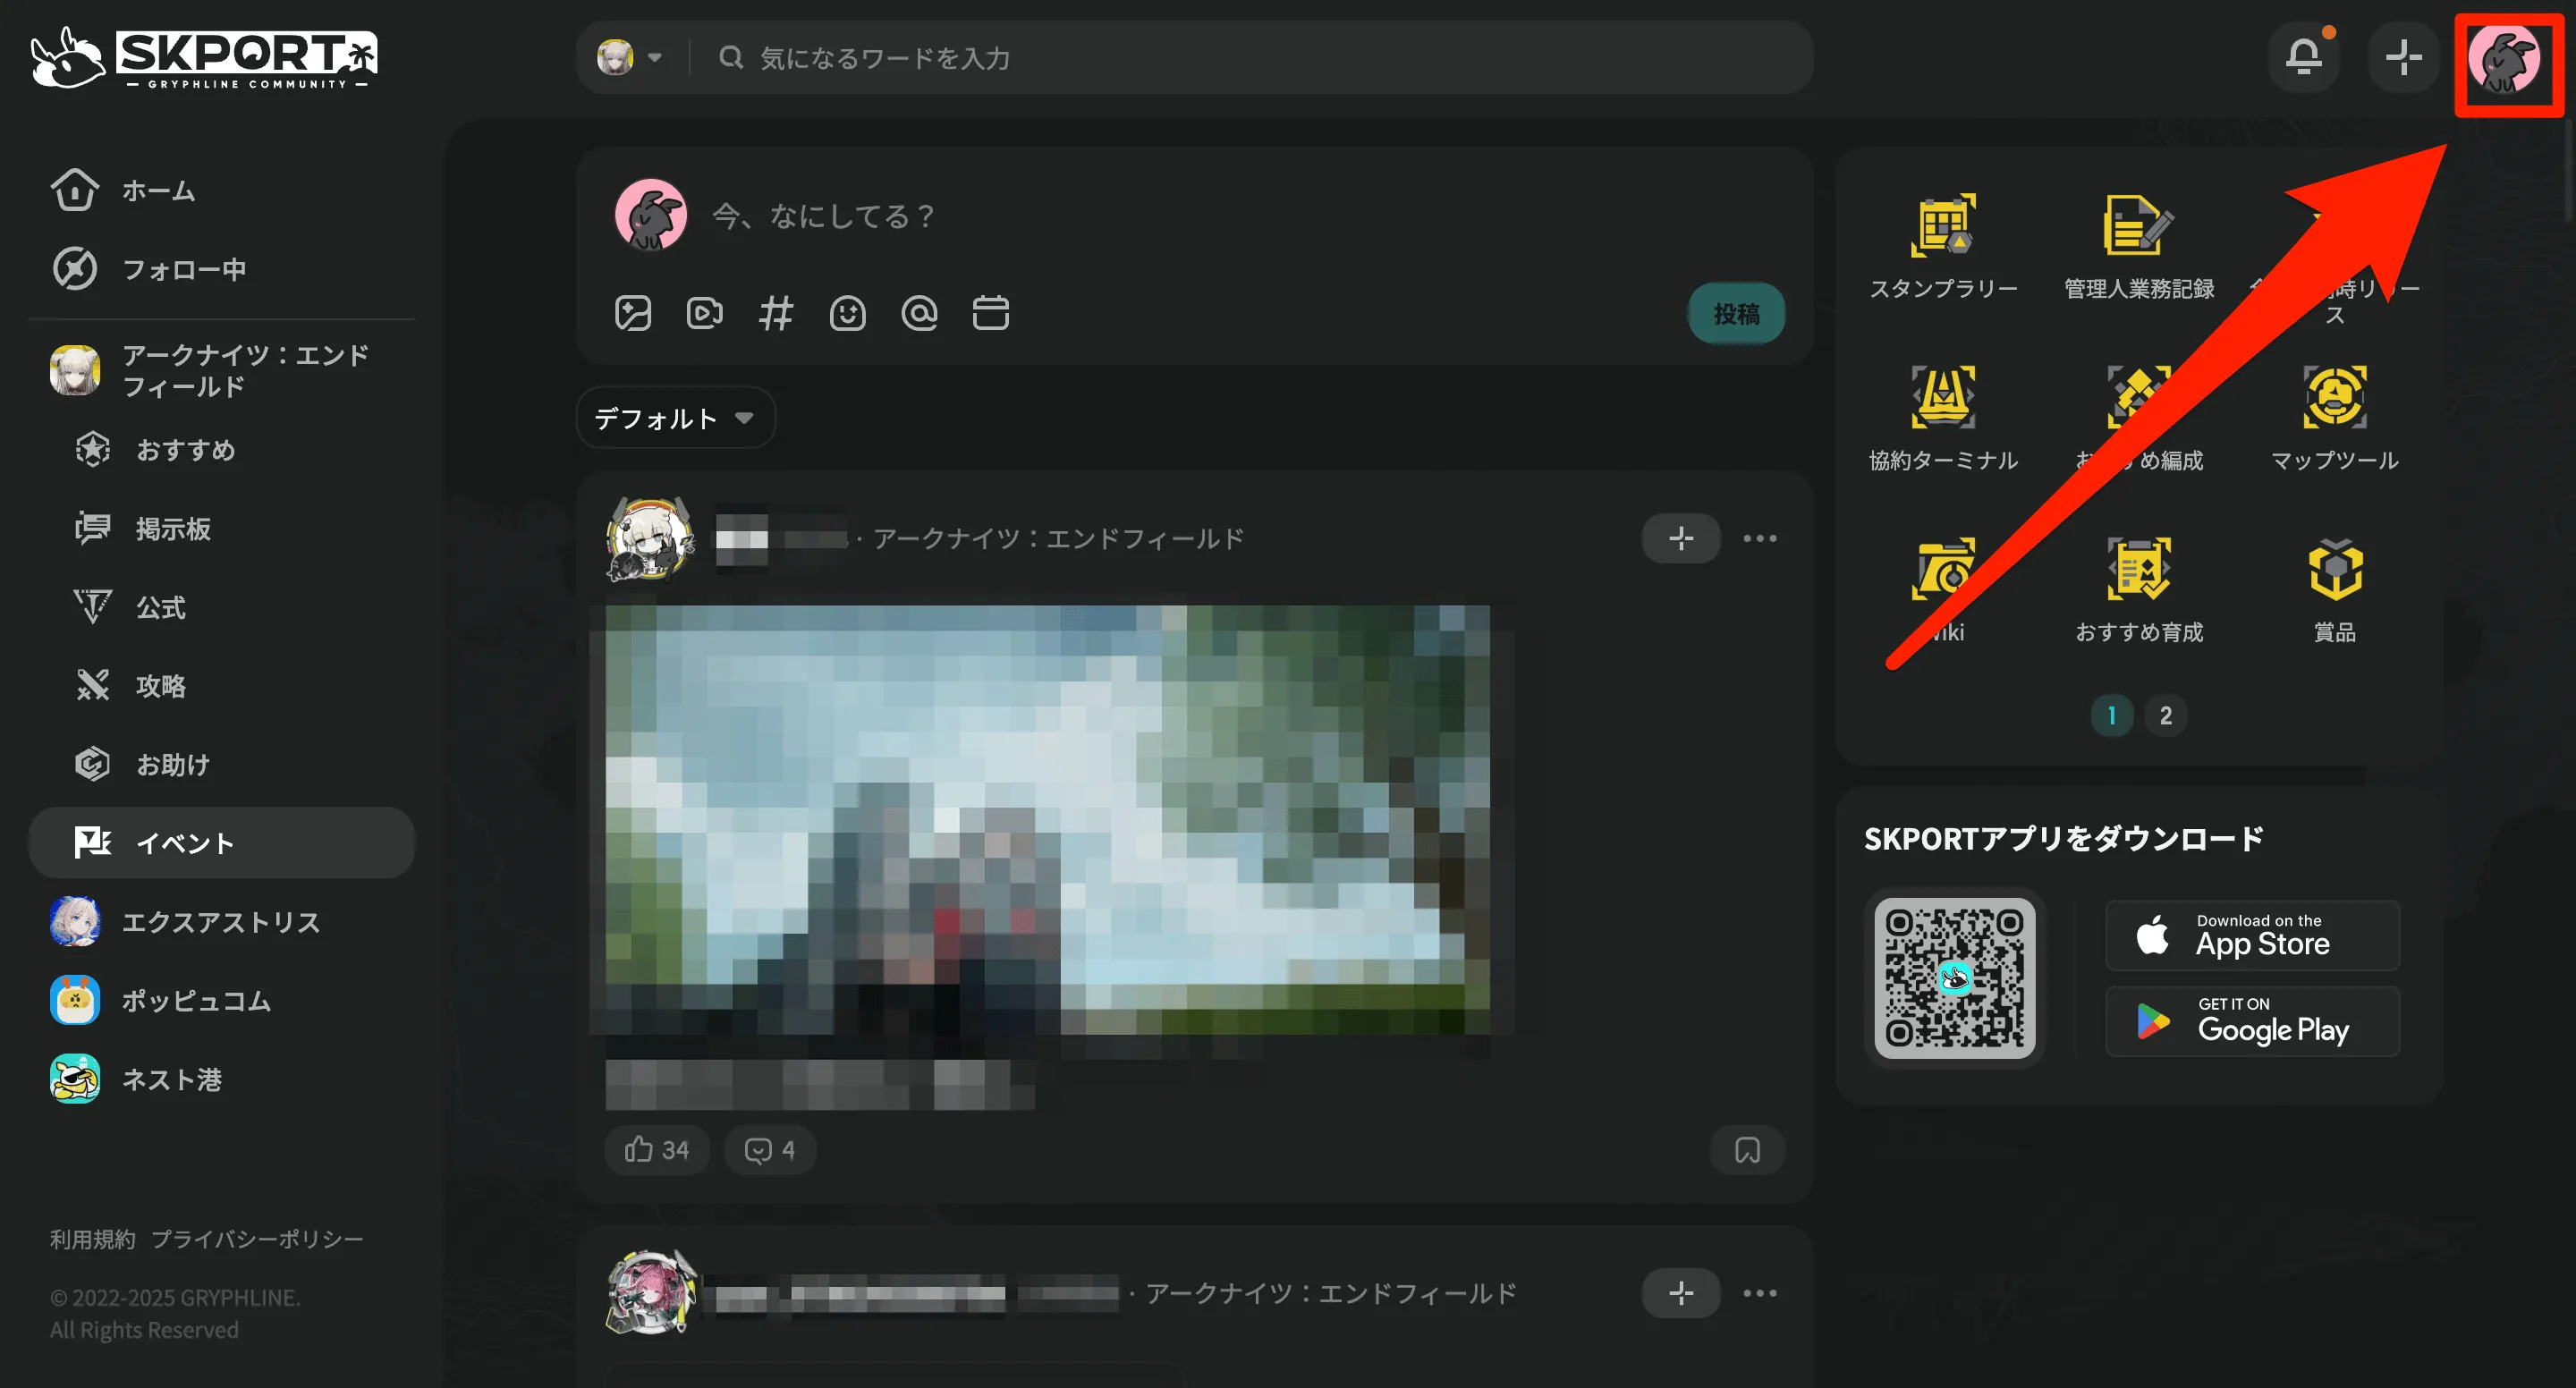Screen dimensions: 2576x1388
Task: Insert an emoji into the new post
Action: (x=848, y=313)
